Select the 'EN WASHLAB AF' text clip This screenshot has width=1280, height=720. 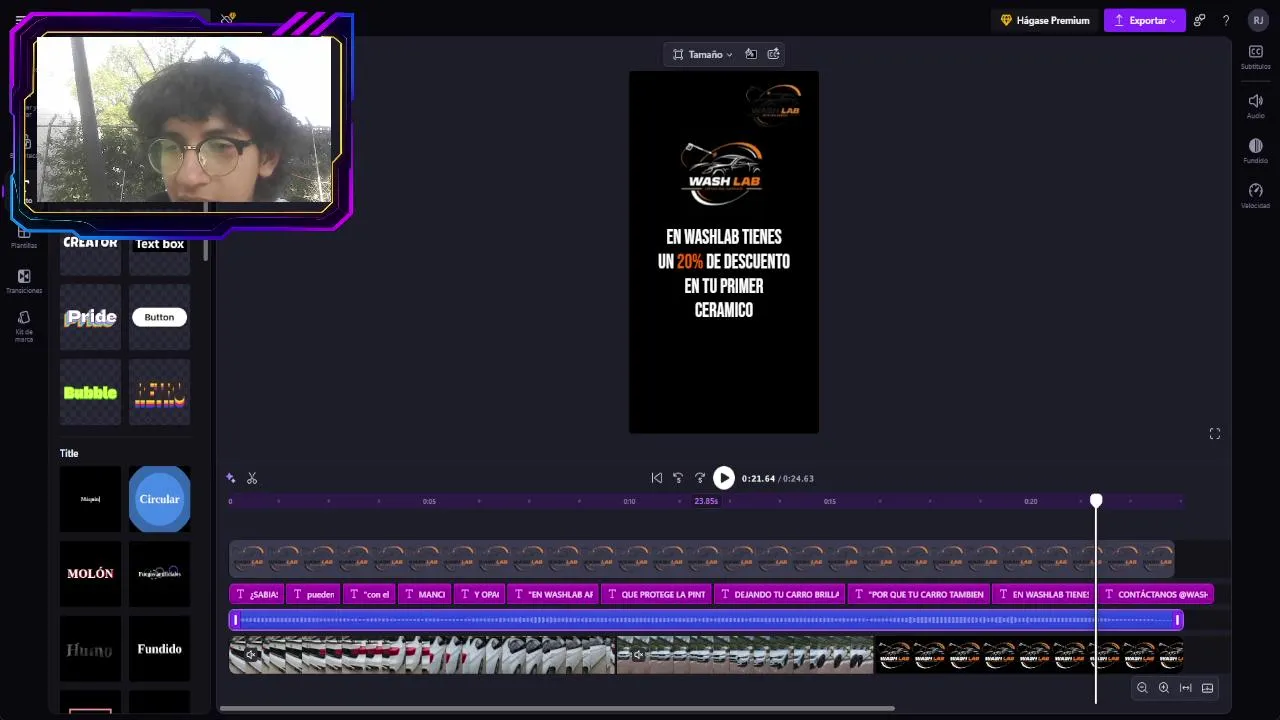[x=553, y=594]
